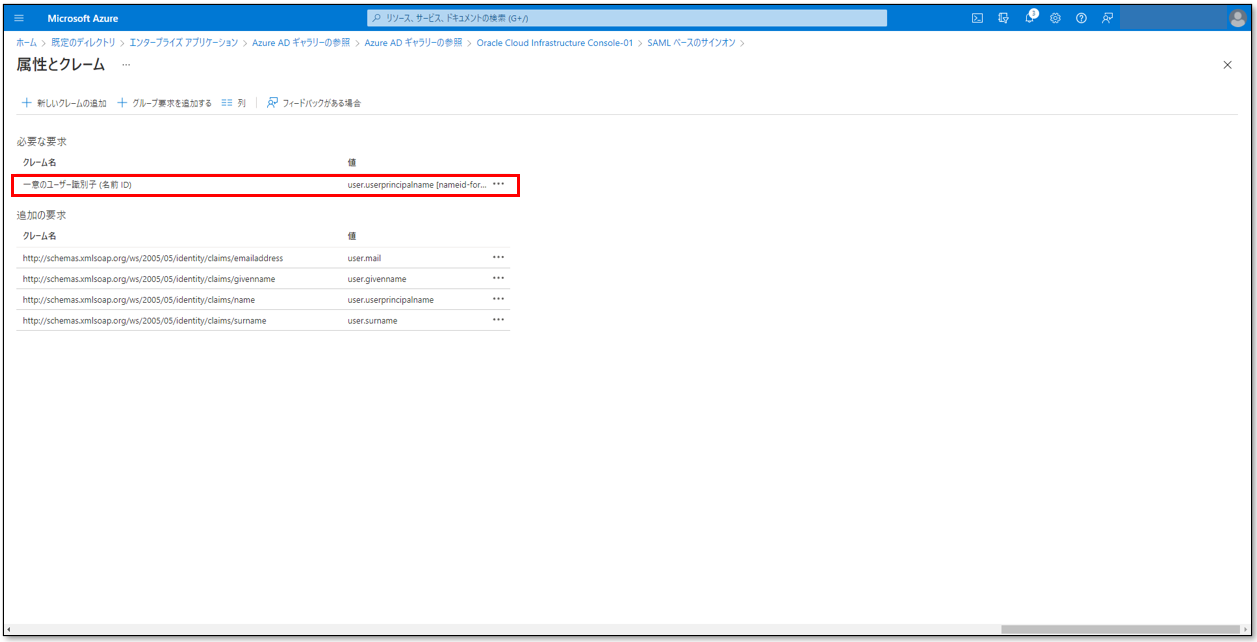1257x642 pixels.
Task: Click 新しいクレームの追加 toolbar button
Action: click(64, 103)
